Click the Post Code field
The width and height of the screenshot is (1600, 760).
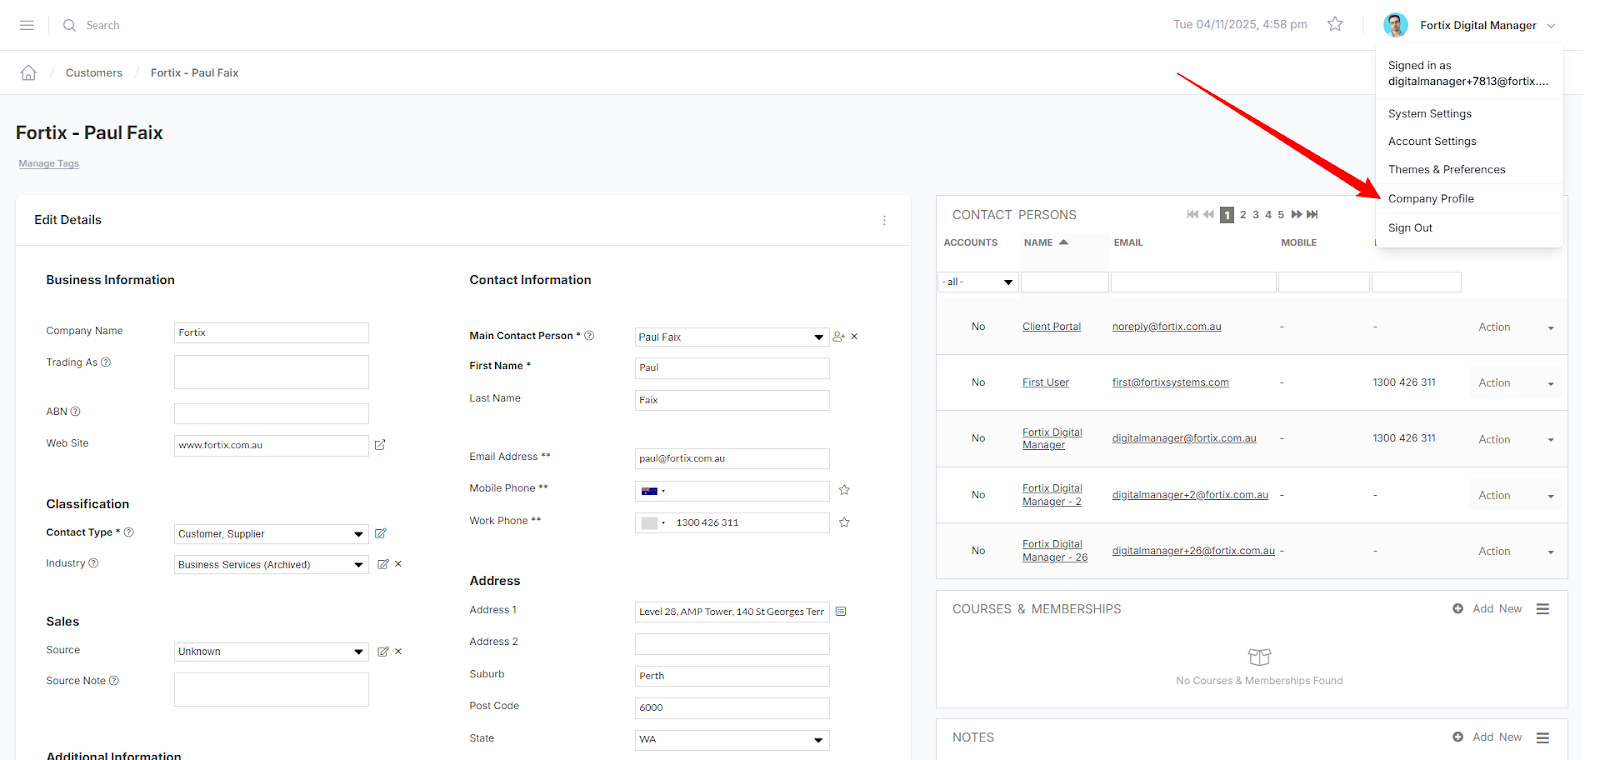(x=732, y=708)
